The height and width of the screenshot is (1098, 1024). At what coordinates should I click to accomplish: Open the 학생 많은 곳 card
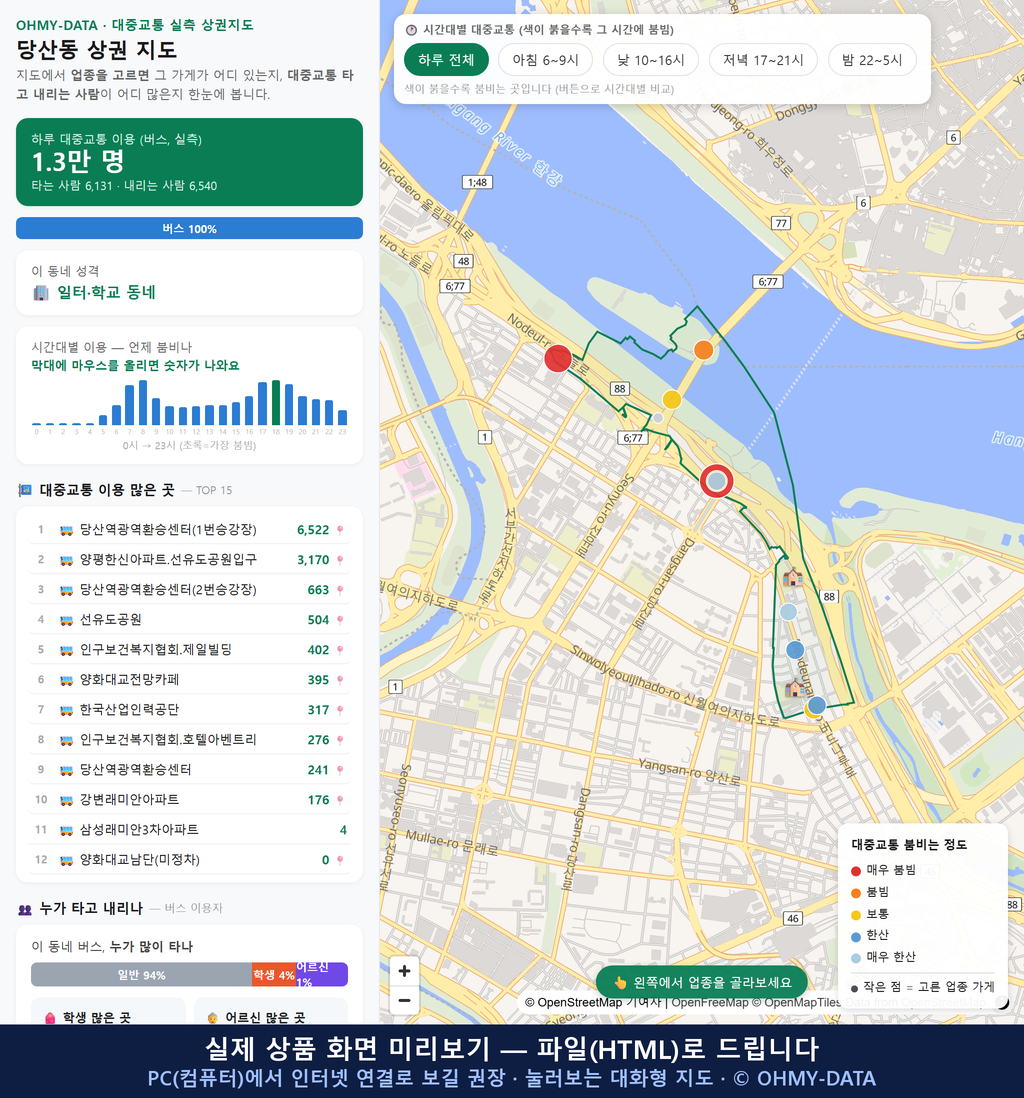tap(109, 1012)
